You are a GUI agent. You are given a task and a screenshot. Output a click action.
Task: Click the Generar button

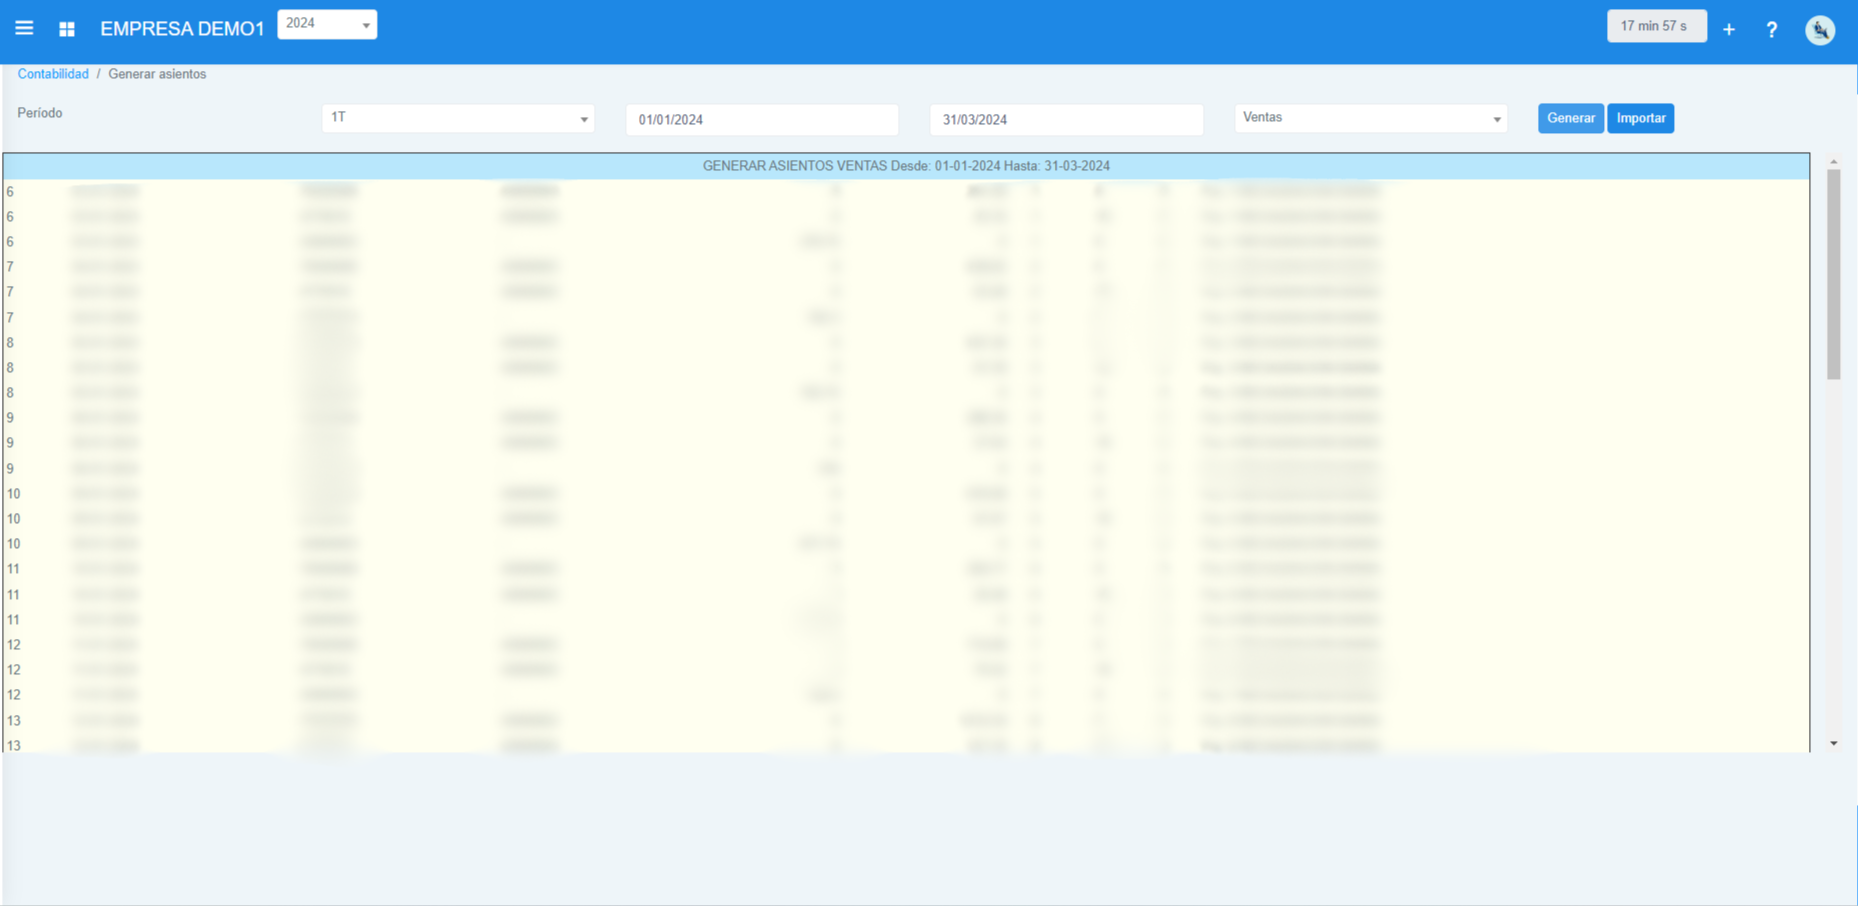click(1570, 118)
